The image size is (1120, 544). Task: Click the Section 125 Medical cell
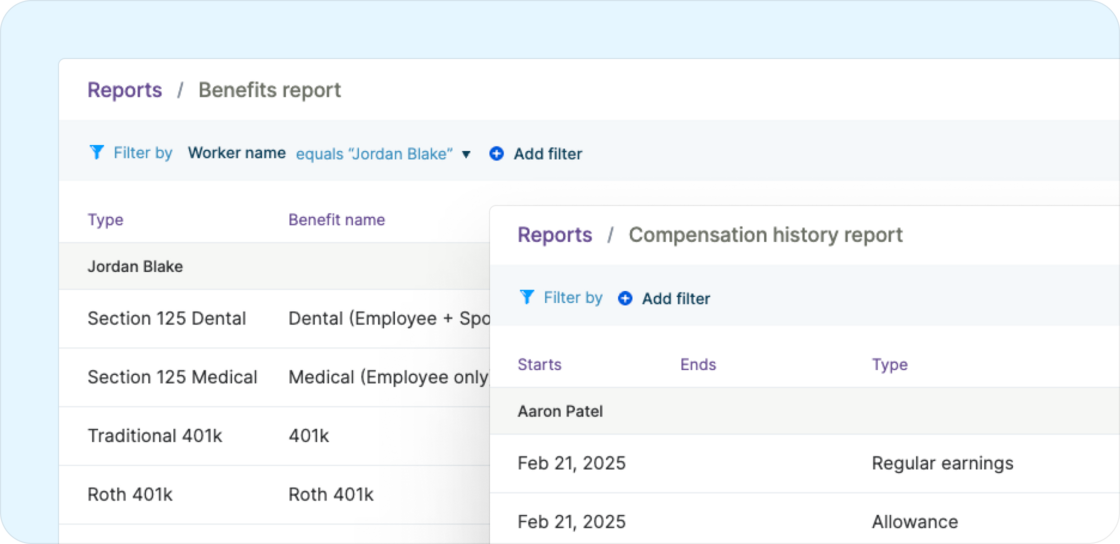[172, 377]
